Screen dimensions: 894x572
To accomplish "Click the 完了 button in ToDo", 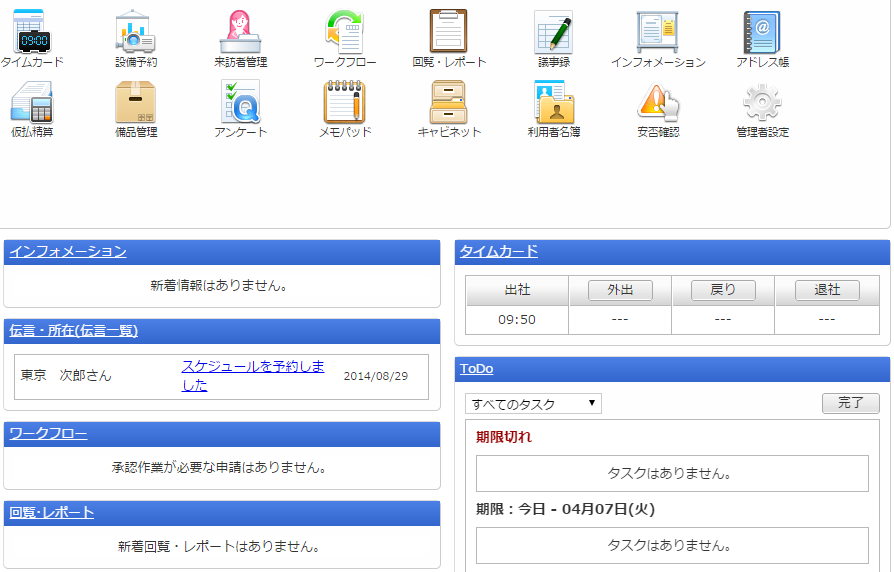I will pos(850,403).
